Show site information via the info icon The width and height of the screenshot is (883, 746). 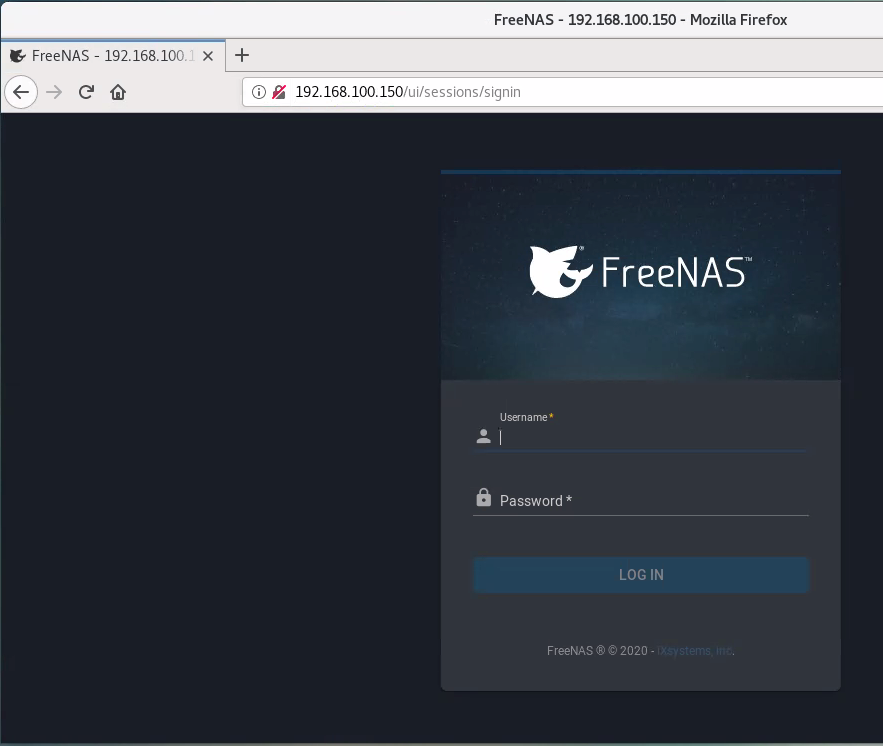click(x=258, y=92)
